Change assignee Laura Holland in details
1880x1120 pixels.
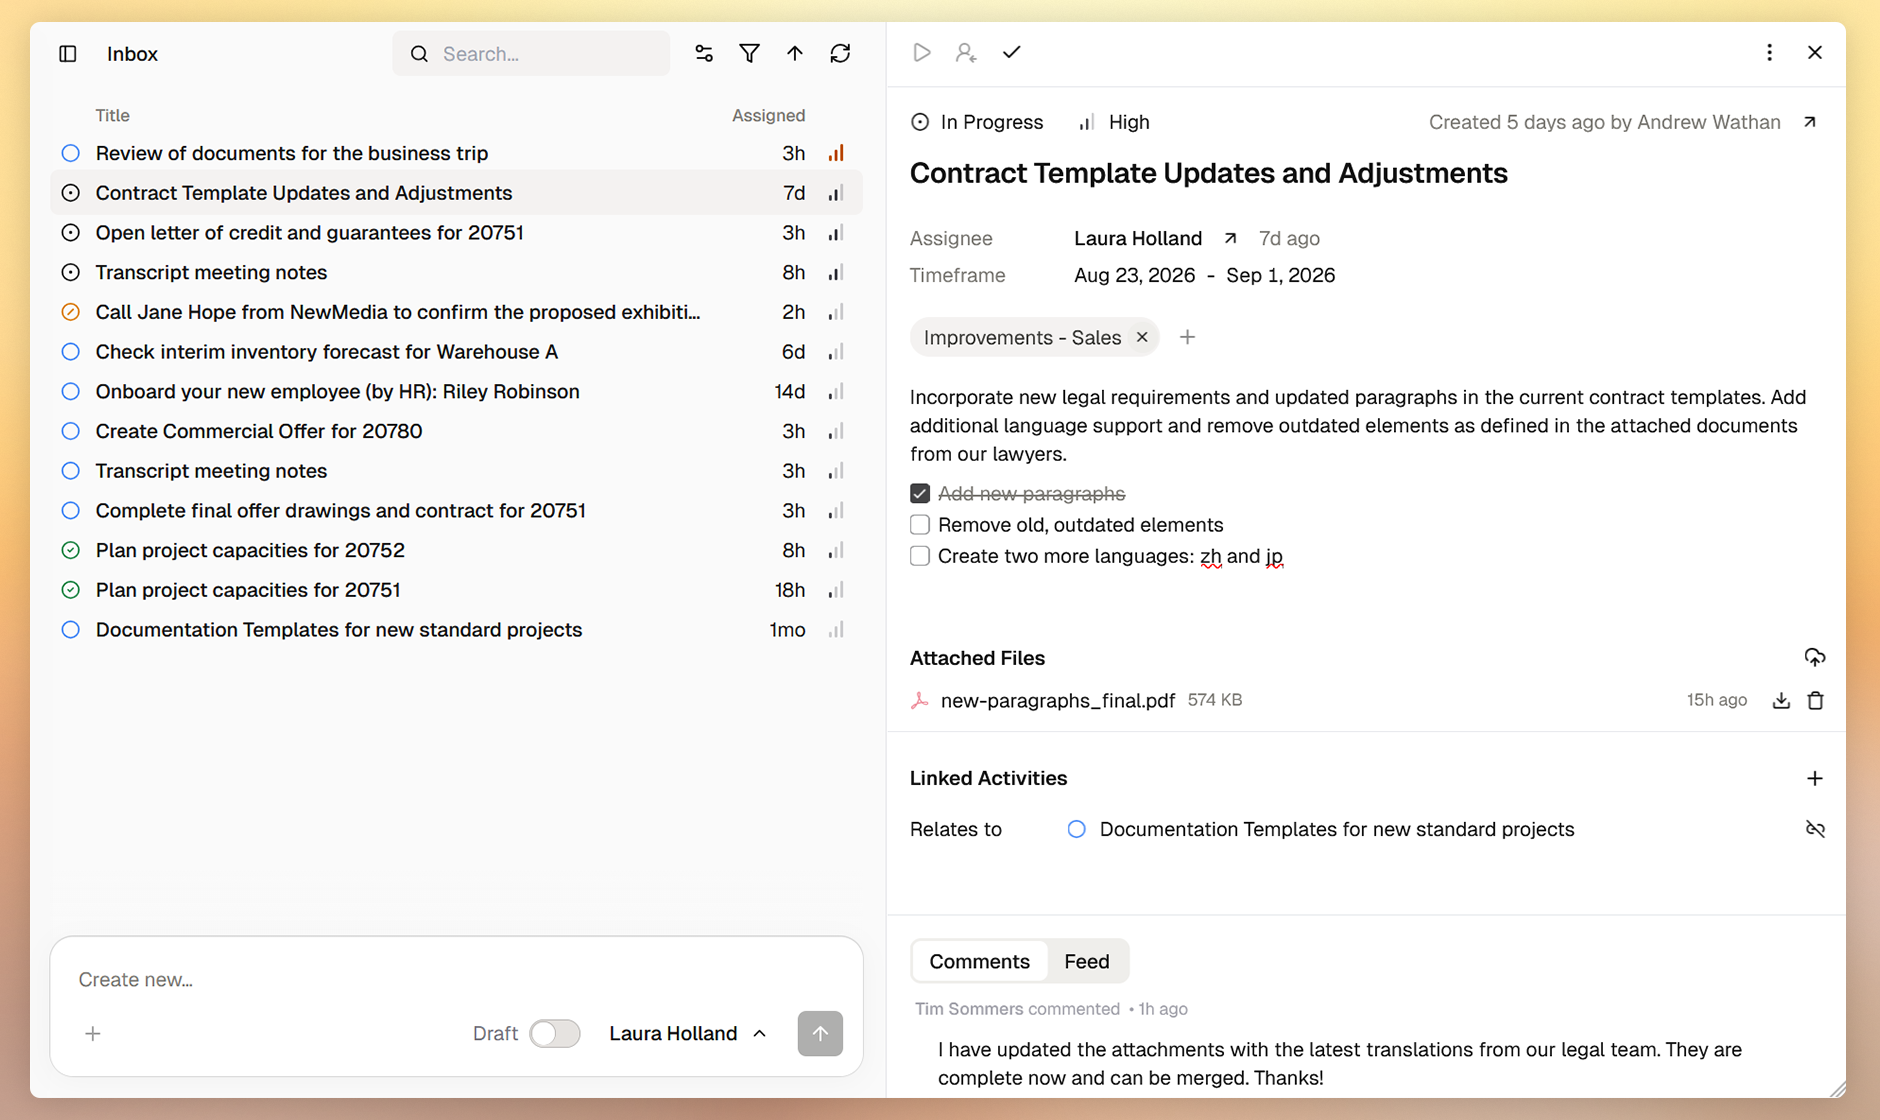(1138, 238)
